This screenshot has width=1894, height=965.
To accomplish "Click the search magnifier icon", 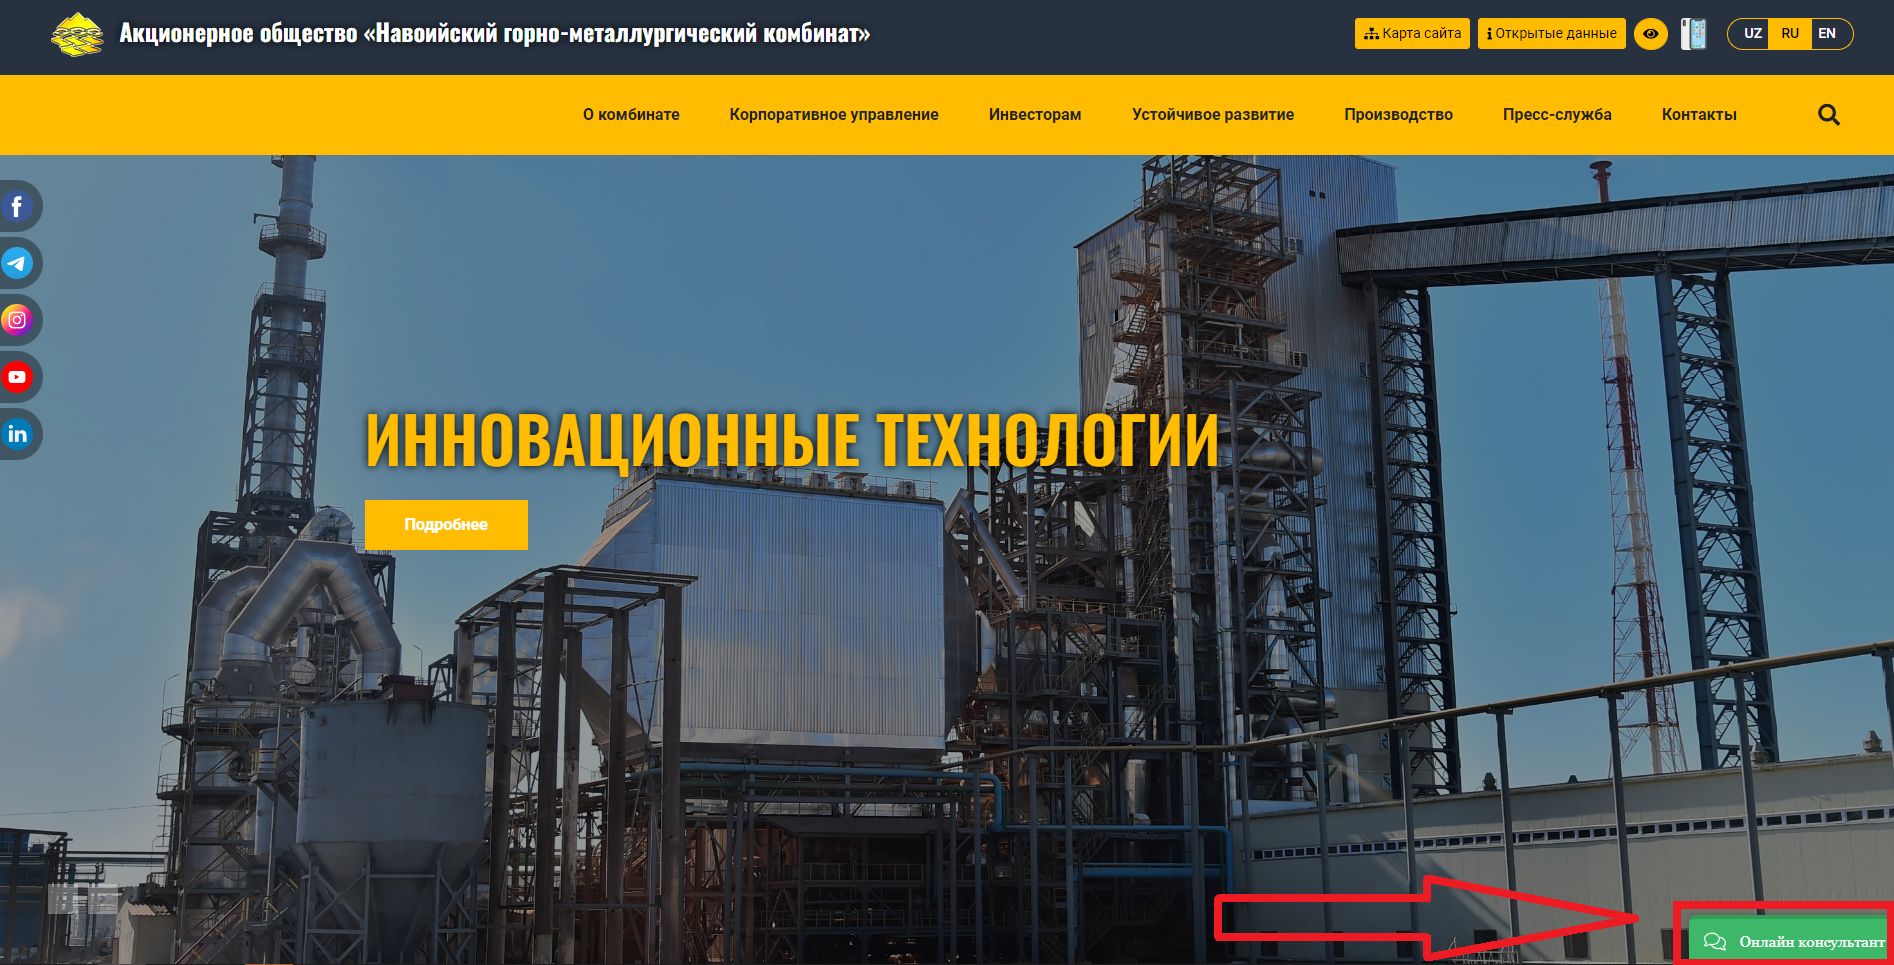I will pyautogui.click(x=1828, y=115).
